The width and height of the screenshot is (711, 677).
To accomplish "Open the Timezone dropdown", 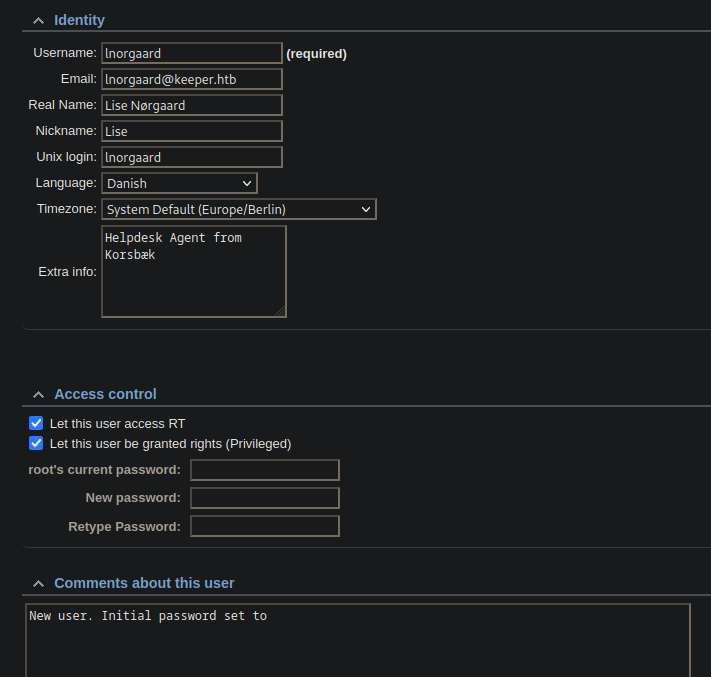I will (239, 209).
